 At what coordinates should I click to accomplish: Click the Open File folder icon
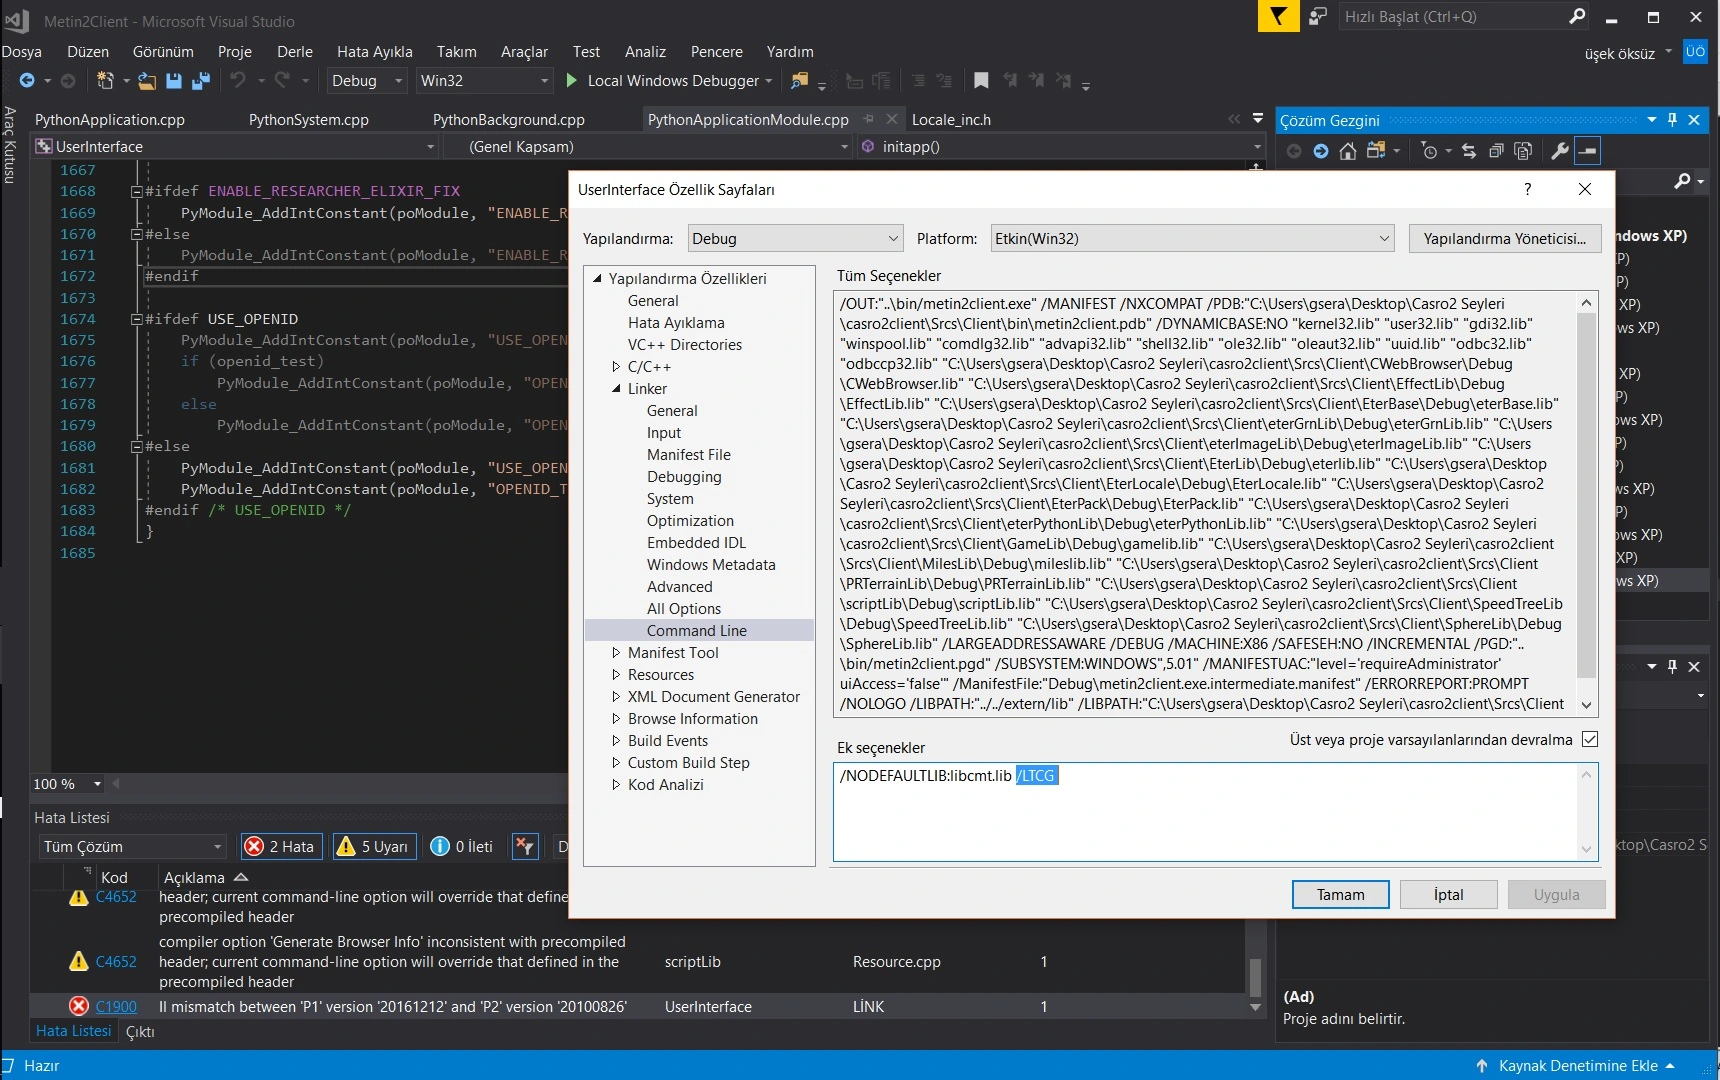(147, 81)
